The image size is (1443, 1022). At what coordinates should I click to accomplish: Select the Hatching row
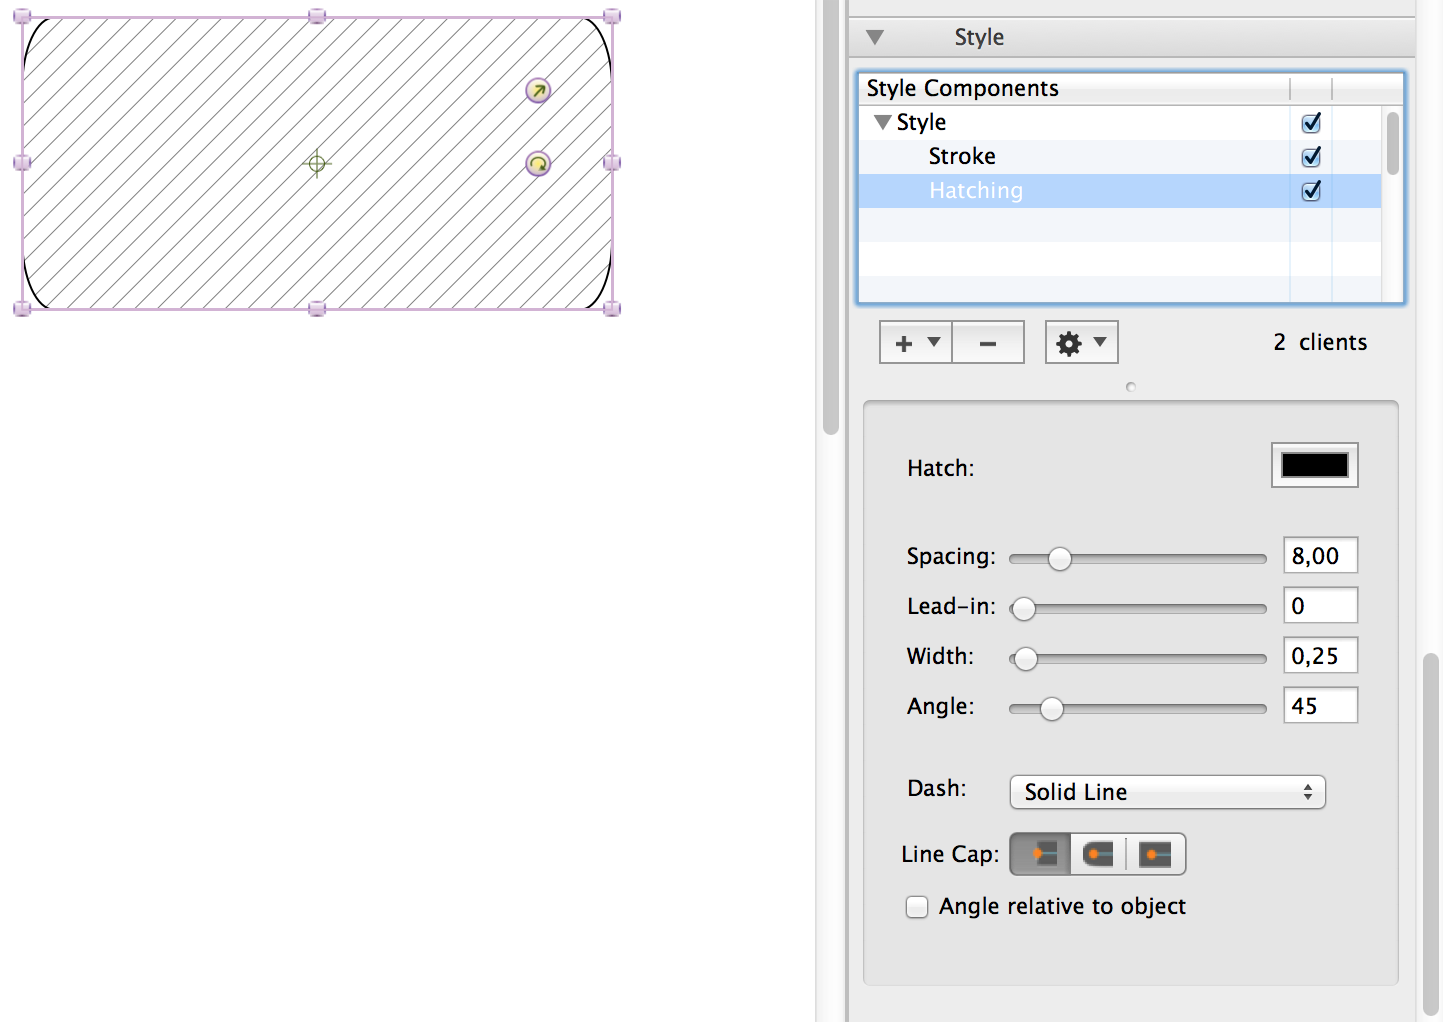1120,191
